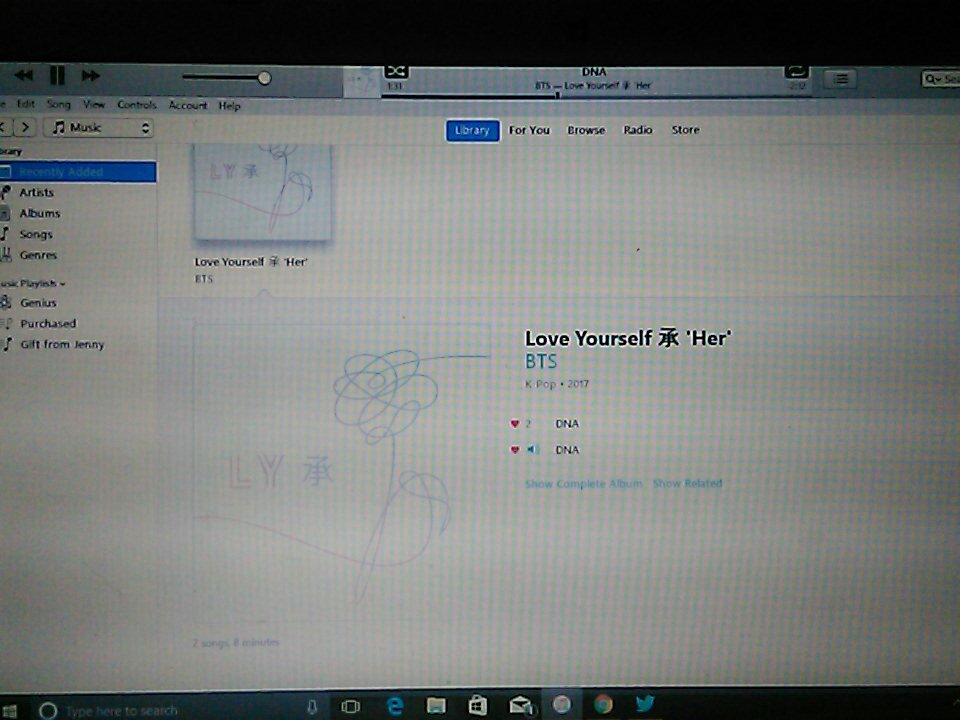This screenshot has height=720, width=960.
Task: Toggle love heart on playing DNA track
Action: 515,450
